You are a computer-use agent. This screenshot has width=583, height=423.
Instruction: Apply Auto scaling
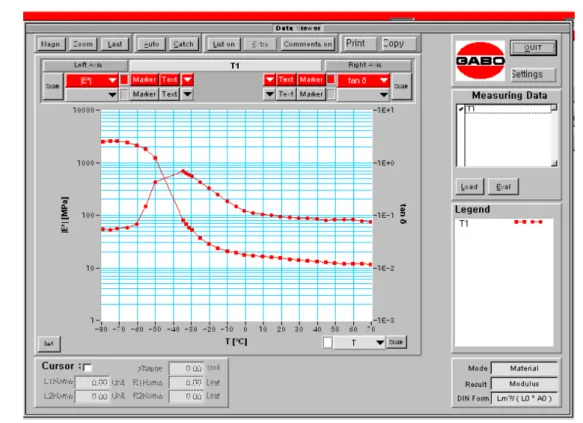tap(151, 44)
